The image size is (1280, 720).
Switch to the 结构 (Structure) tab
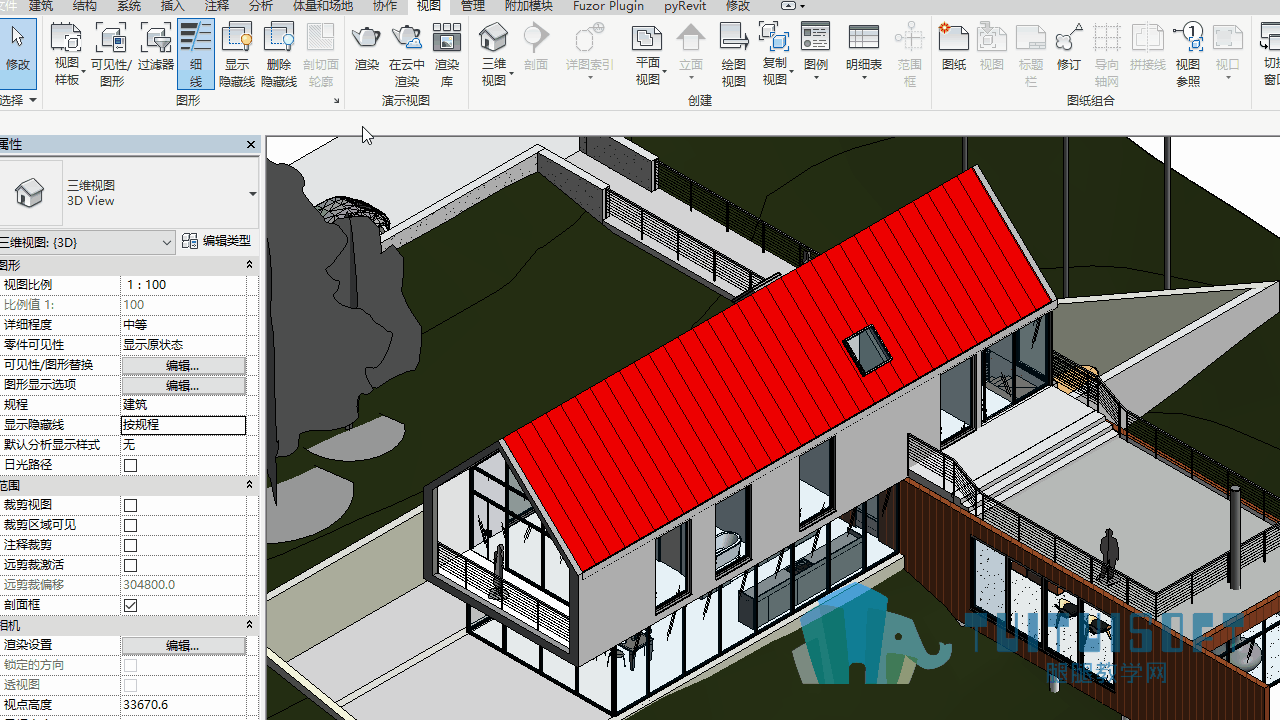click(x=85, y=6)
